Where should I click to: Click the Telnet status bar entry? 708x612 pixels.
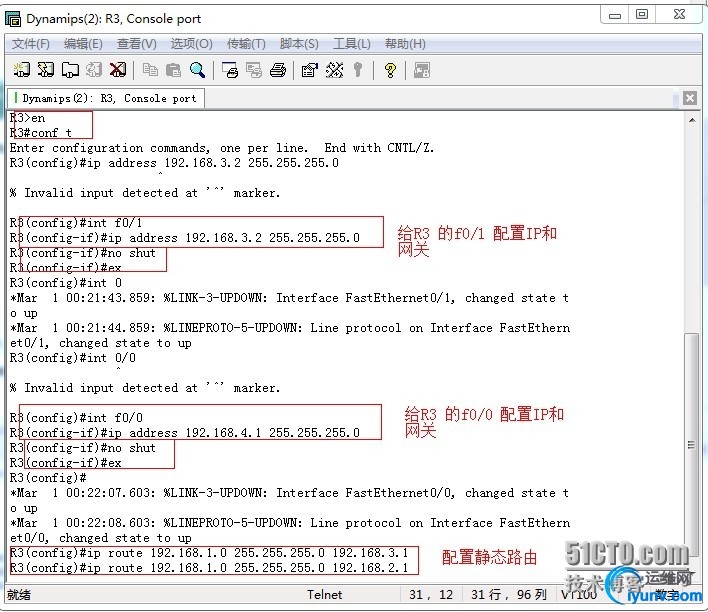[x=324, y=594]
